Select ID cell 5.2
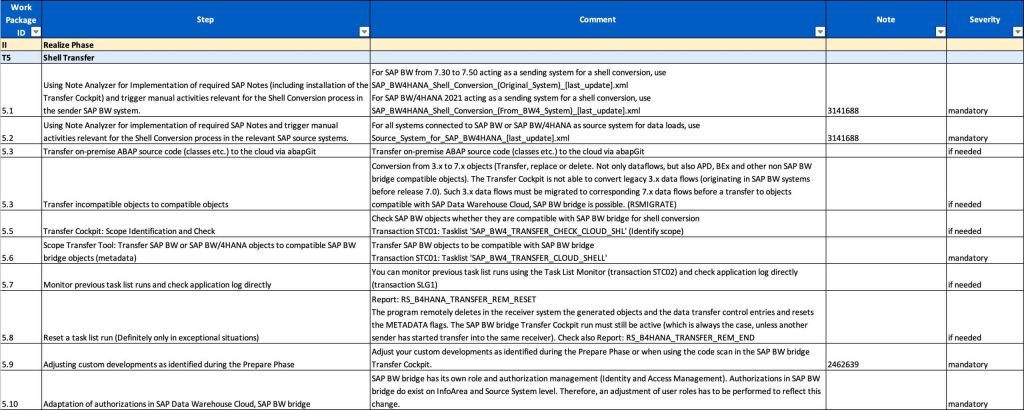The height and width of the screenshot is (410, 1024). coord(21,131)
